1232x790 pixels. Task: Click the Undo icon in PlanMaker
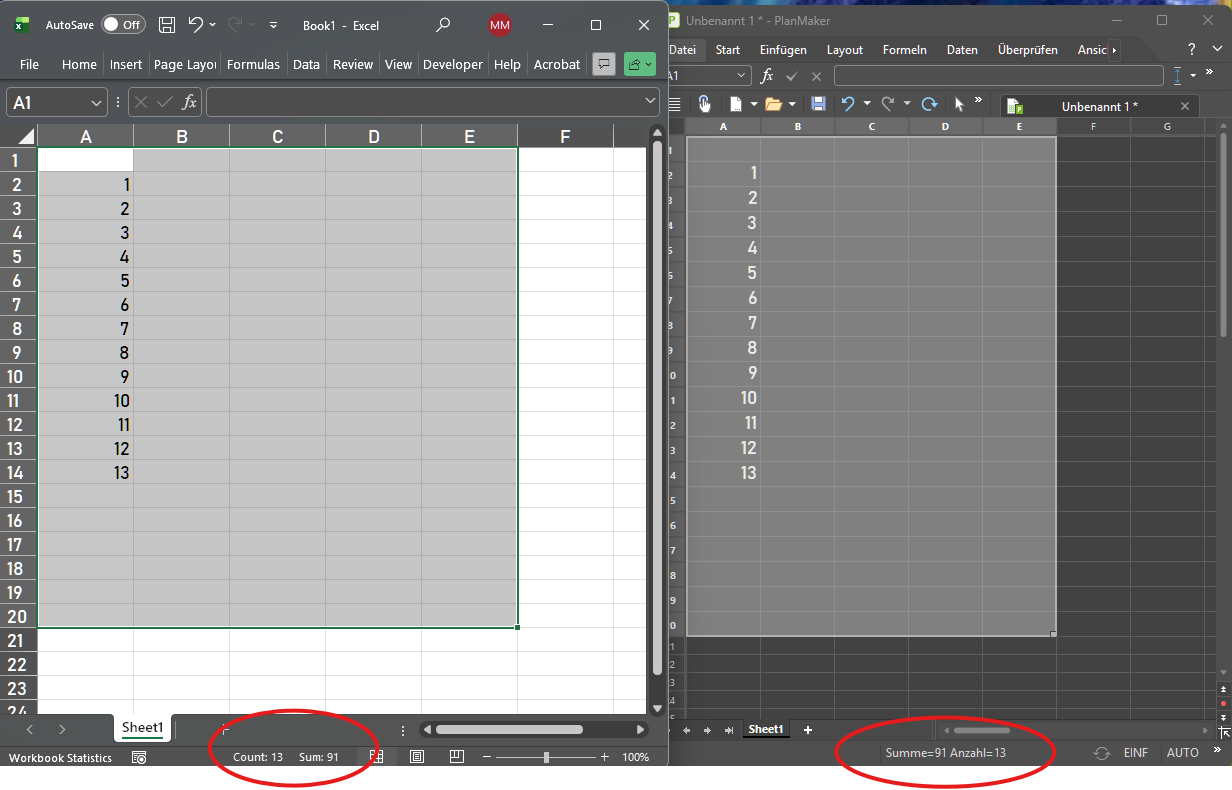(x=848, y=103)
